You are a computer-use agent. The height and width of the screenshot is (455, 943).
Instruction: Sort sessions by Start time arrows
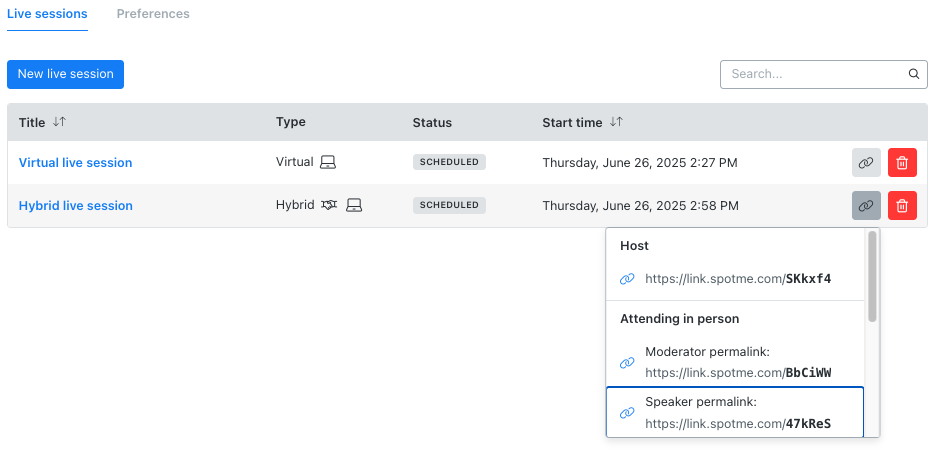(x=616, y=122)
